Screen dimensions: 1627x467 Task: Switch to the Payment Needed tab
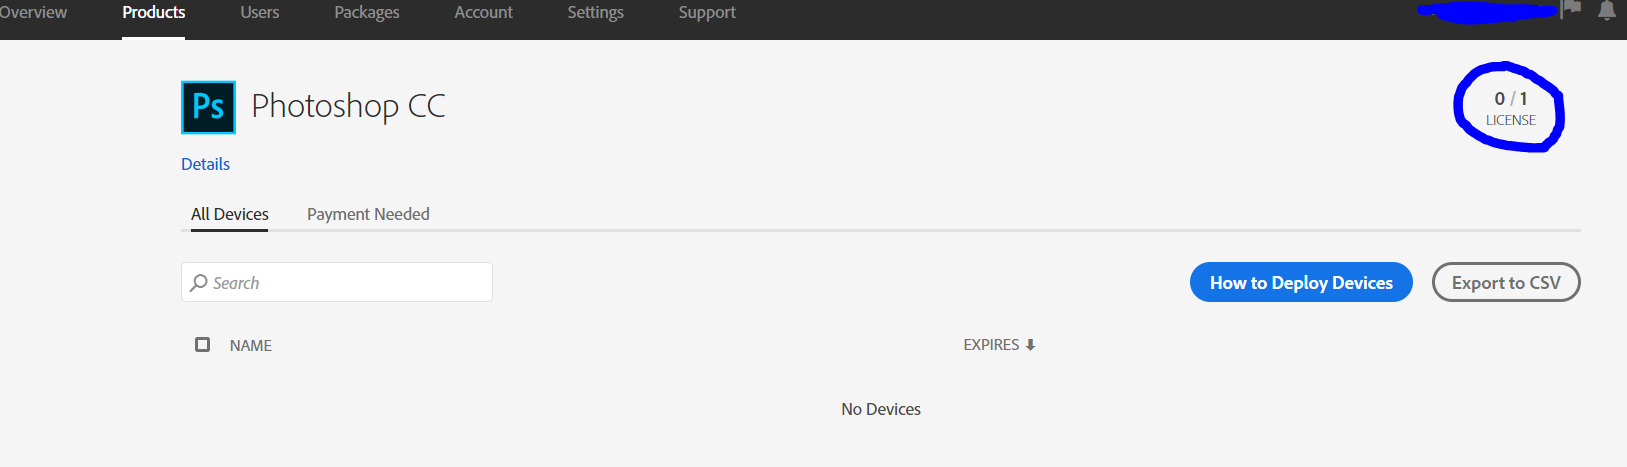coord(368,214)
